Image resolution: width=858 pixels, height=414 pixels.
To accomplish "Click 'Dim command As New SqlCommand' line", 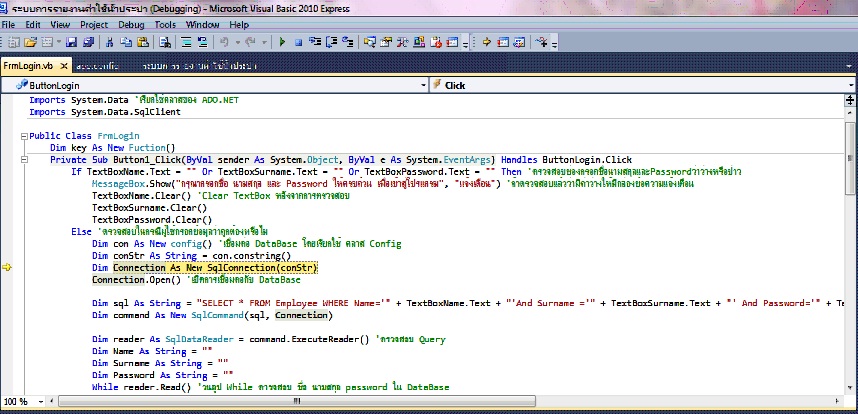I will click(x=212, y=315).
